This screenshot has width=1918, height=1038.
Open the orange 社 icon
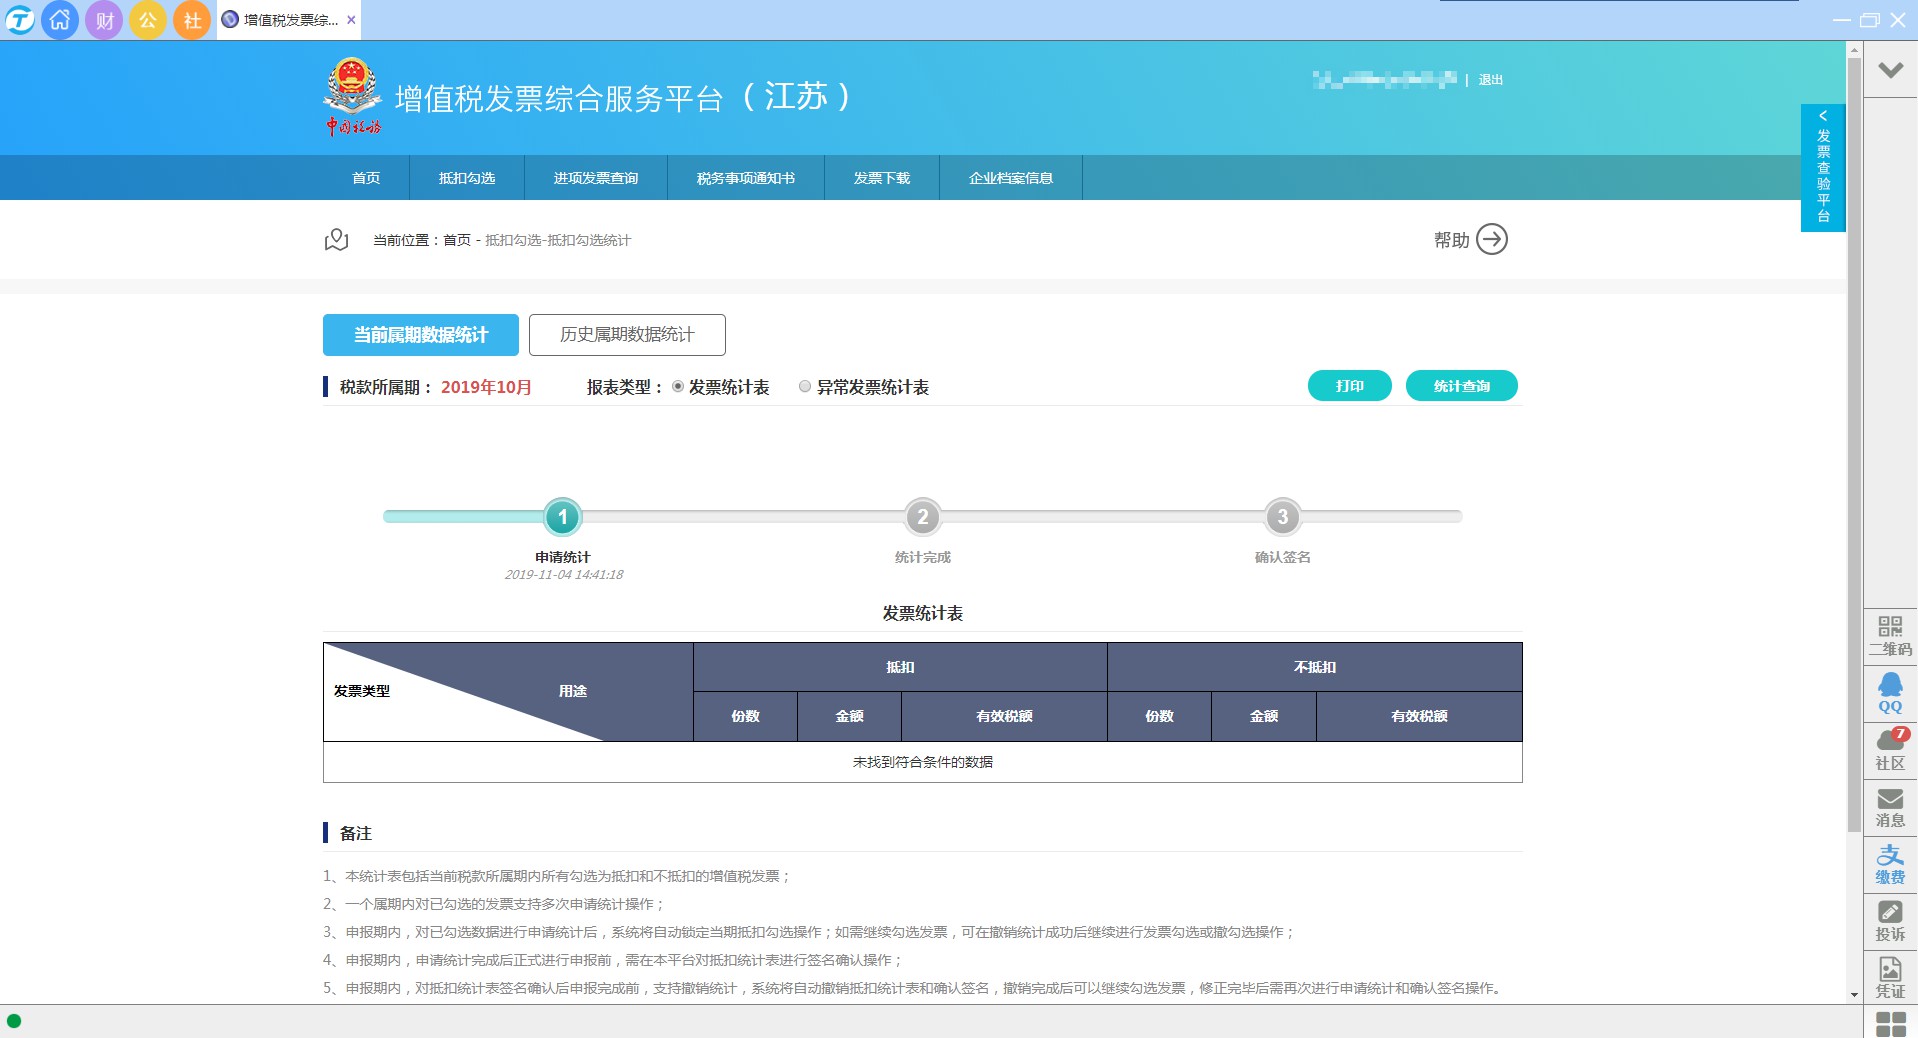[192, 20]
